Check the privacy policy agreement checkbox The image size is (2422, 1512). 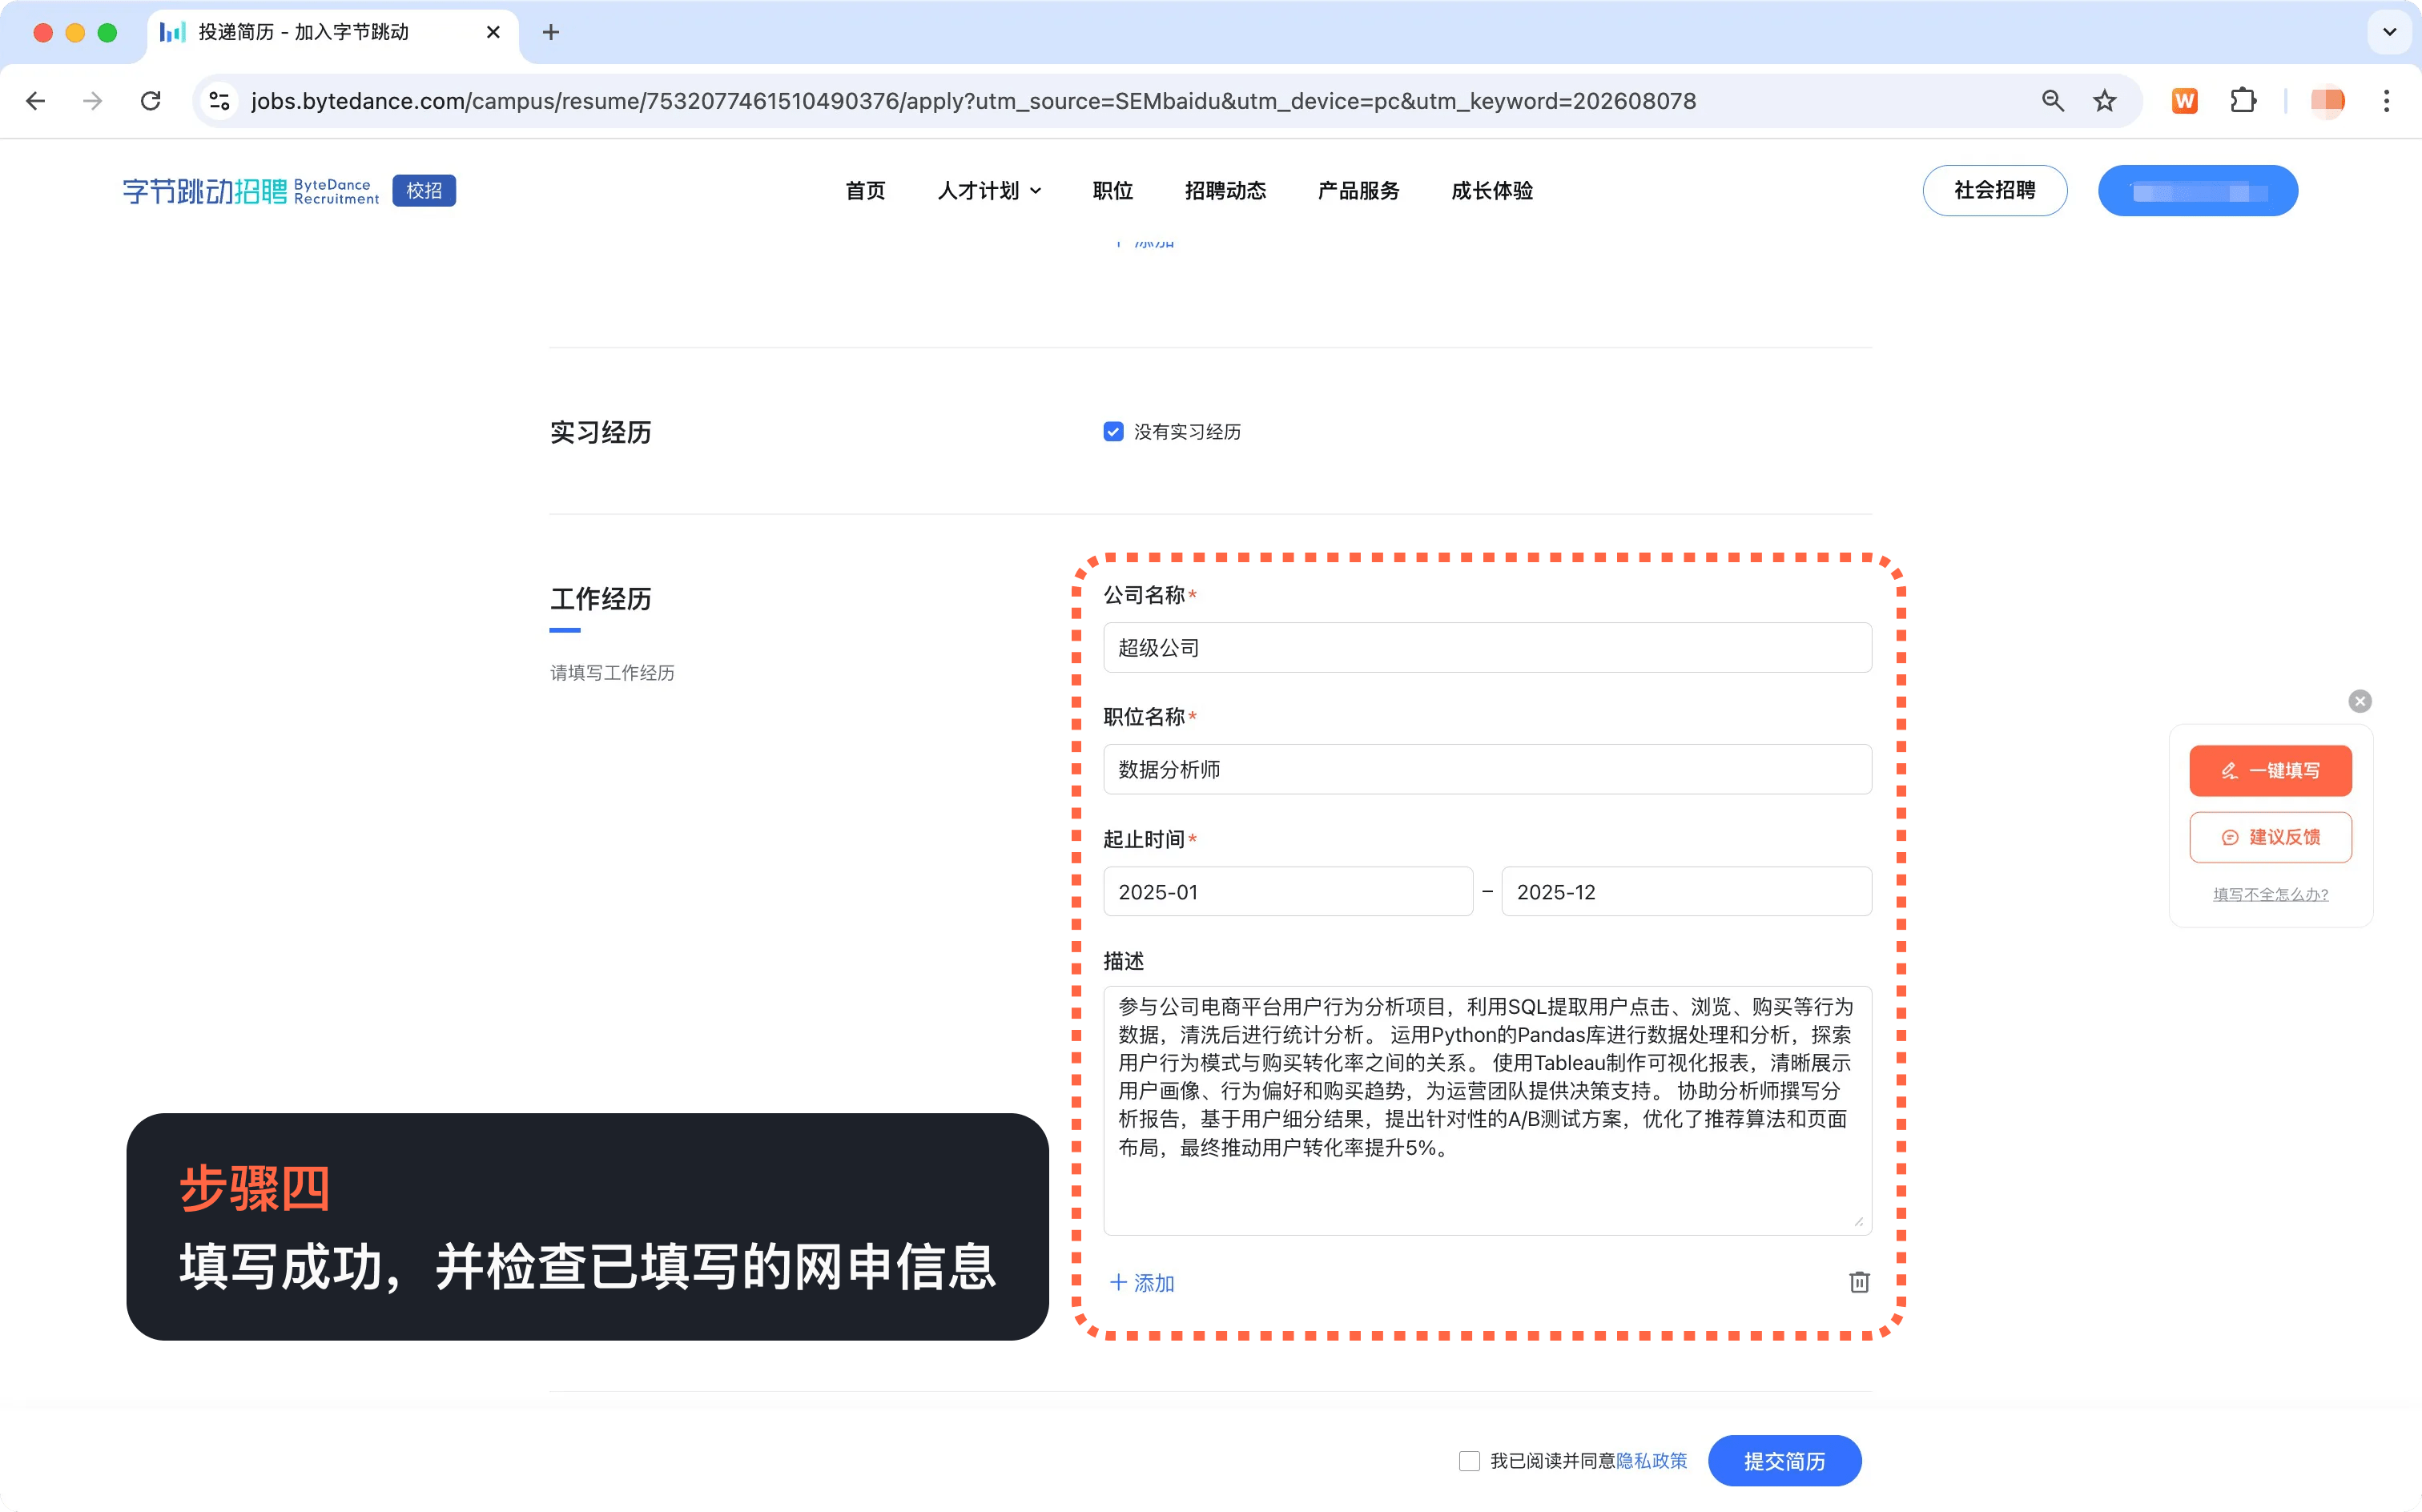point(1469,1461)
